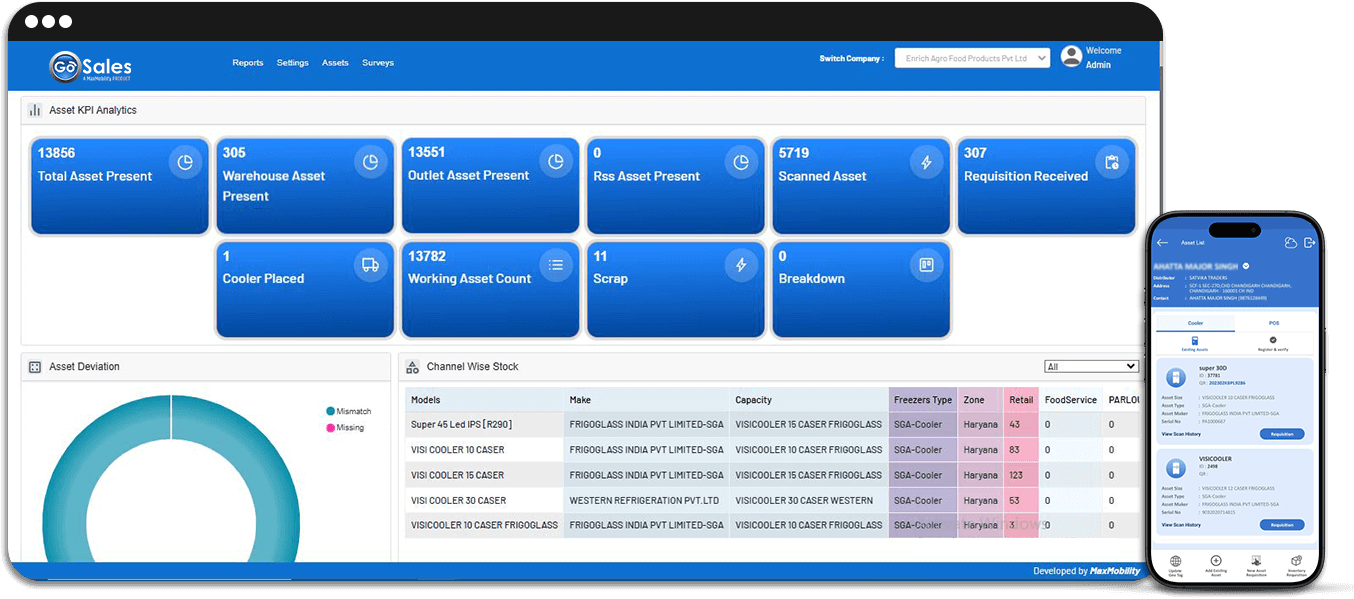Viewport: 1354px width, 599px height.
Task: Click the Channel Wise Stock panel icon
Action: [x=412, y=367]
